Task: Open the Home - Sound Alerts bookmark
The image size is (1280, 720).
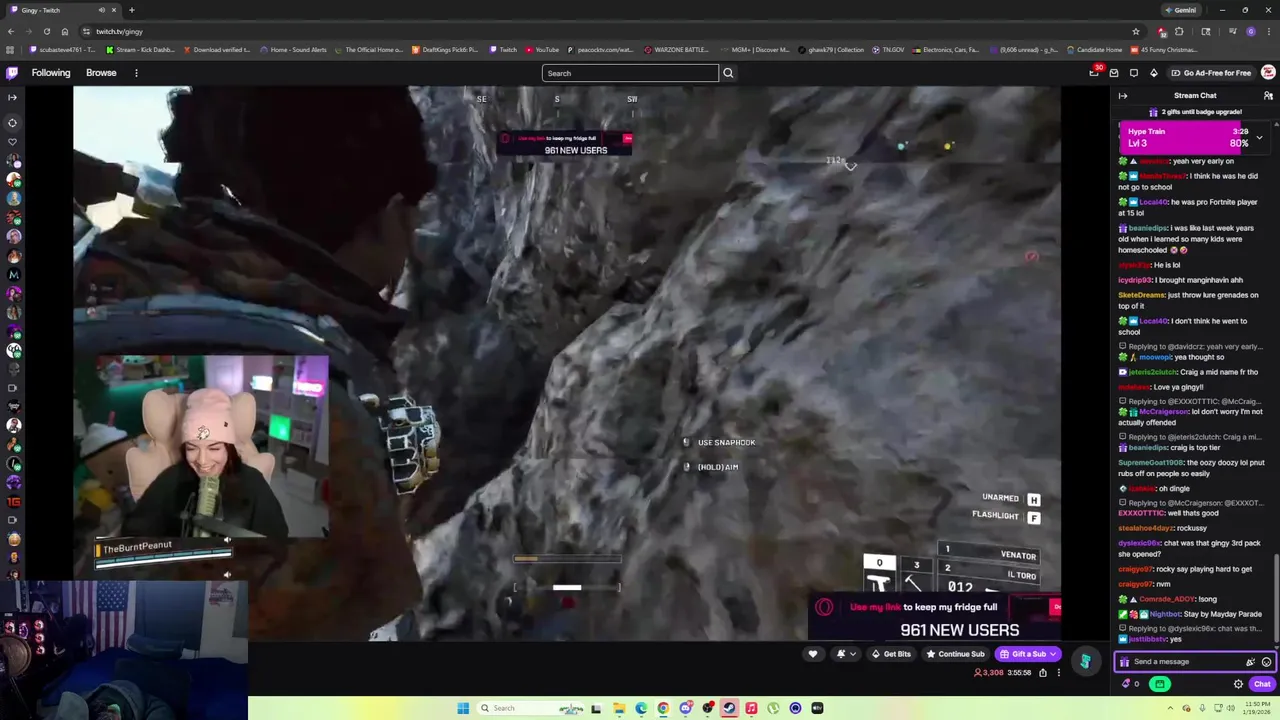Action: tap(293, 50)
